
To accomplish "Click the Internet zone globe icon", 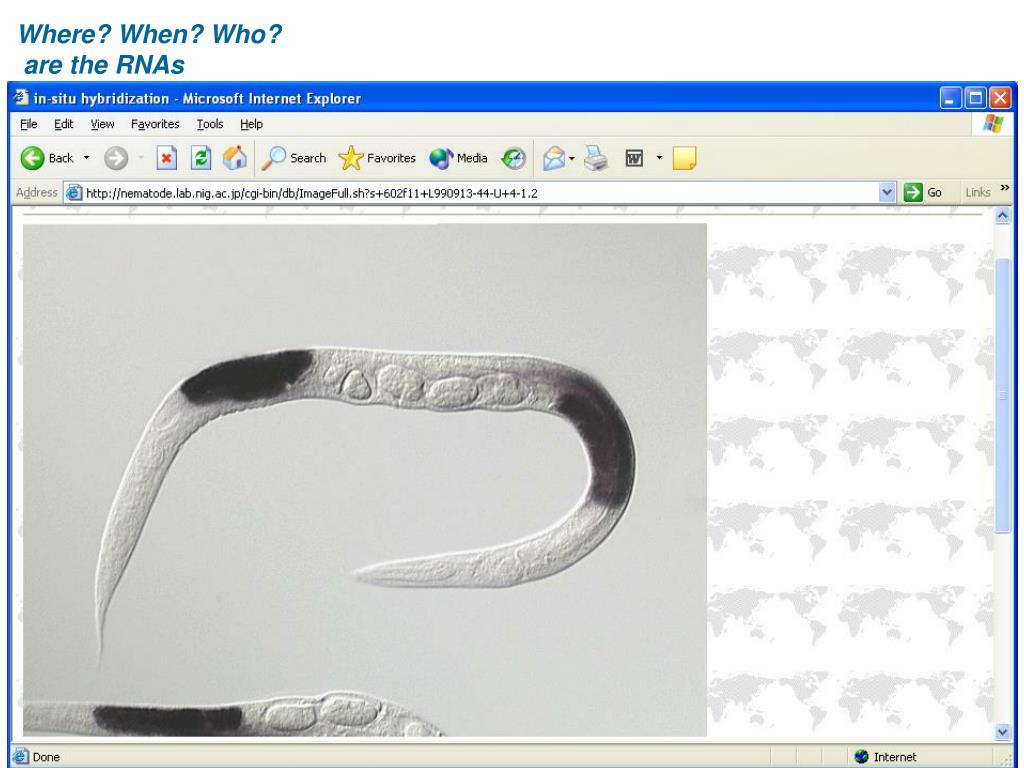I will pos(861,756).
